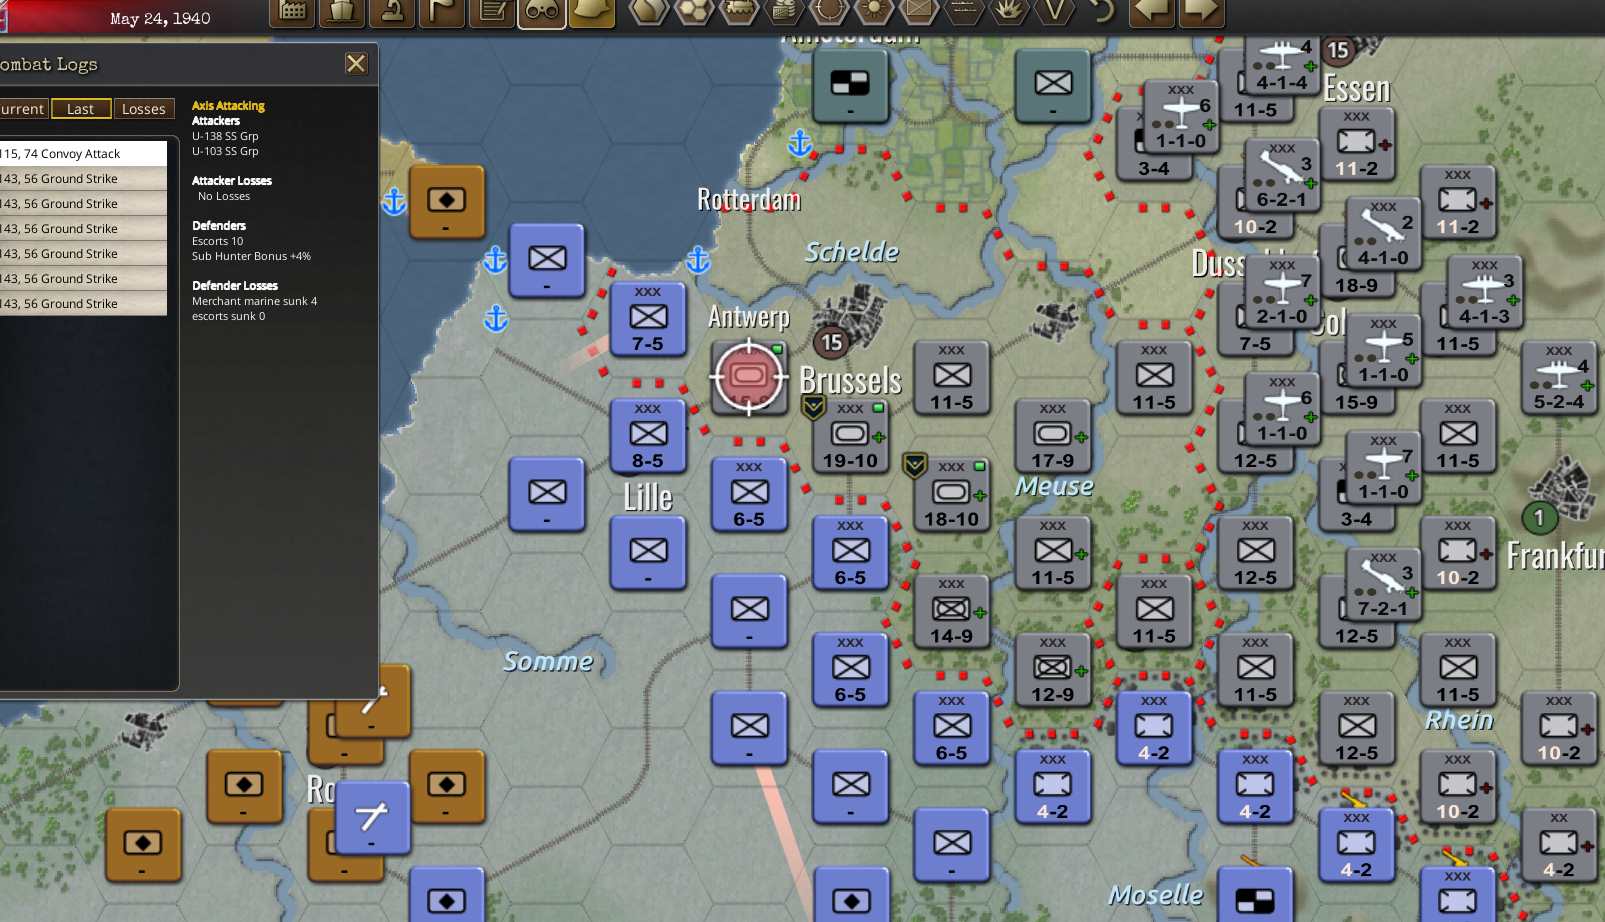Switch to the Current tab in Combat Logs
This screenshot has width=1605, height=922.
pyautogui.click(x=22, y=109)
